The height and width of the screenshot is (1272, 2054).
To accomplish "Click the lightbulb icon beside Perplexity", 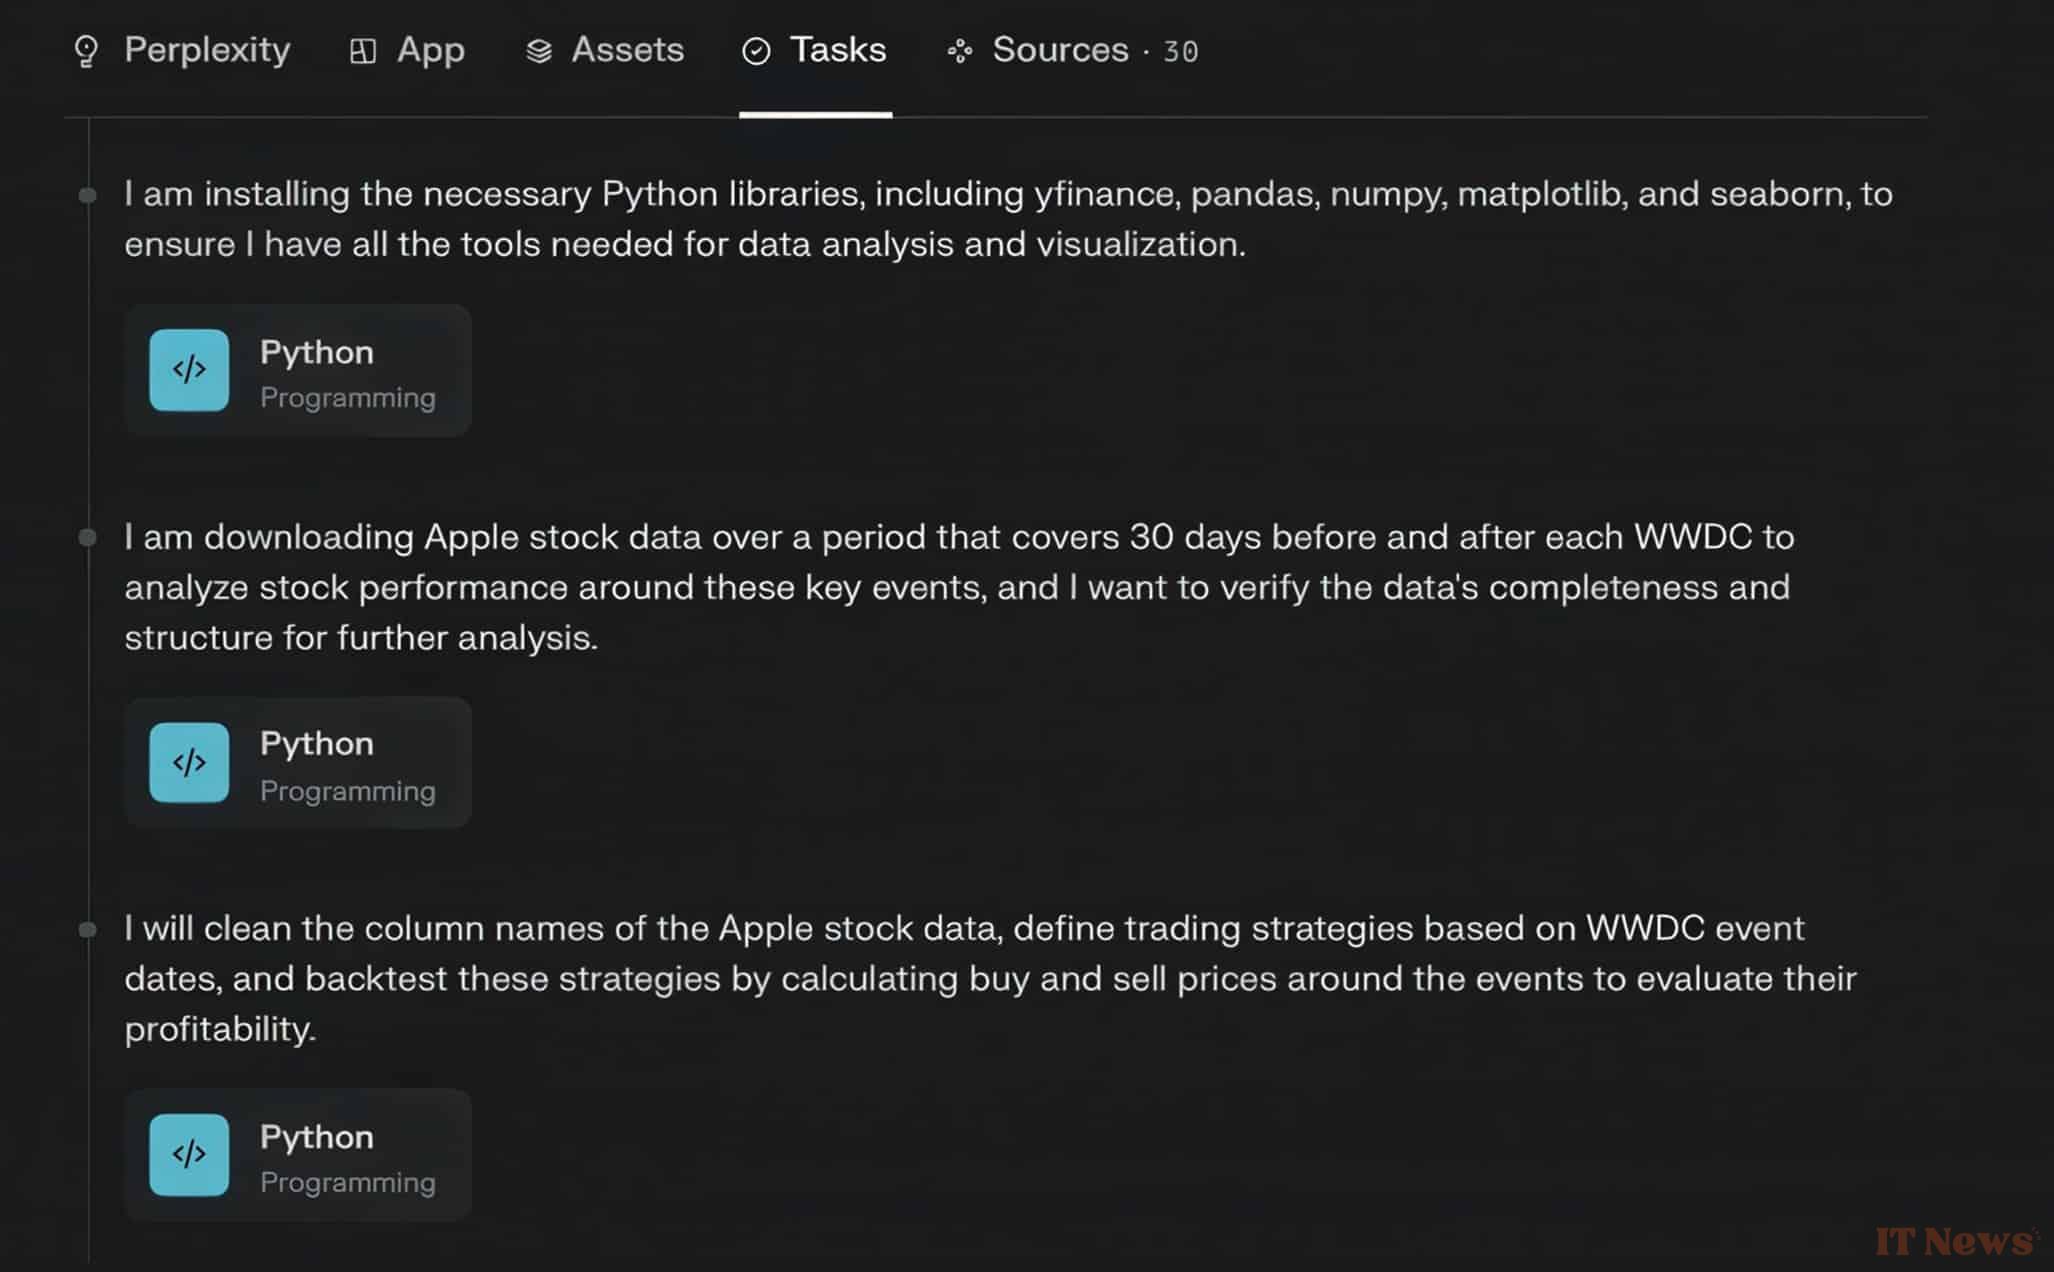I will click(x=87, y=51).
